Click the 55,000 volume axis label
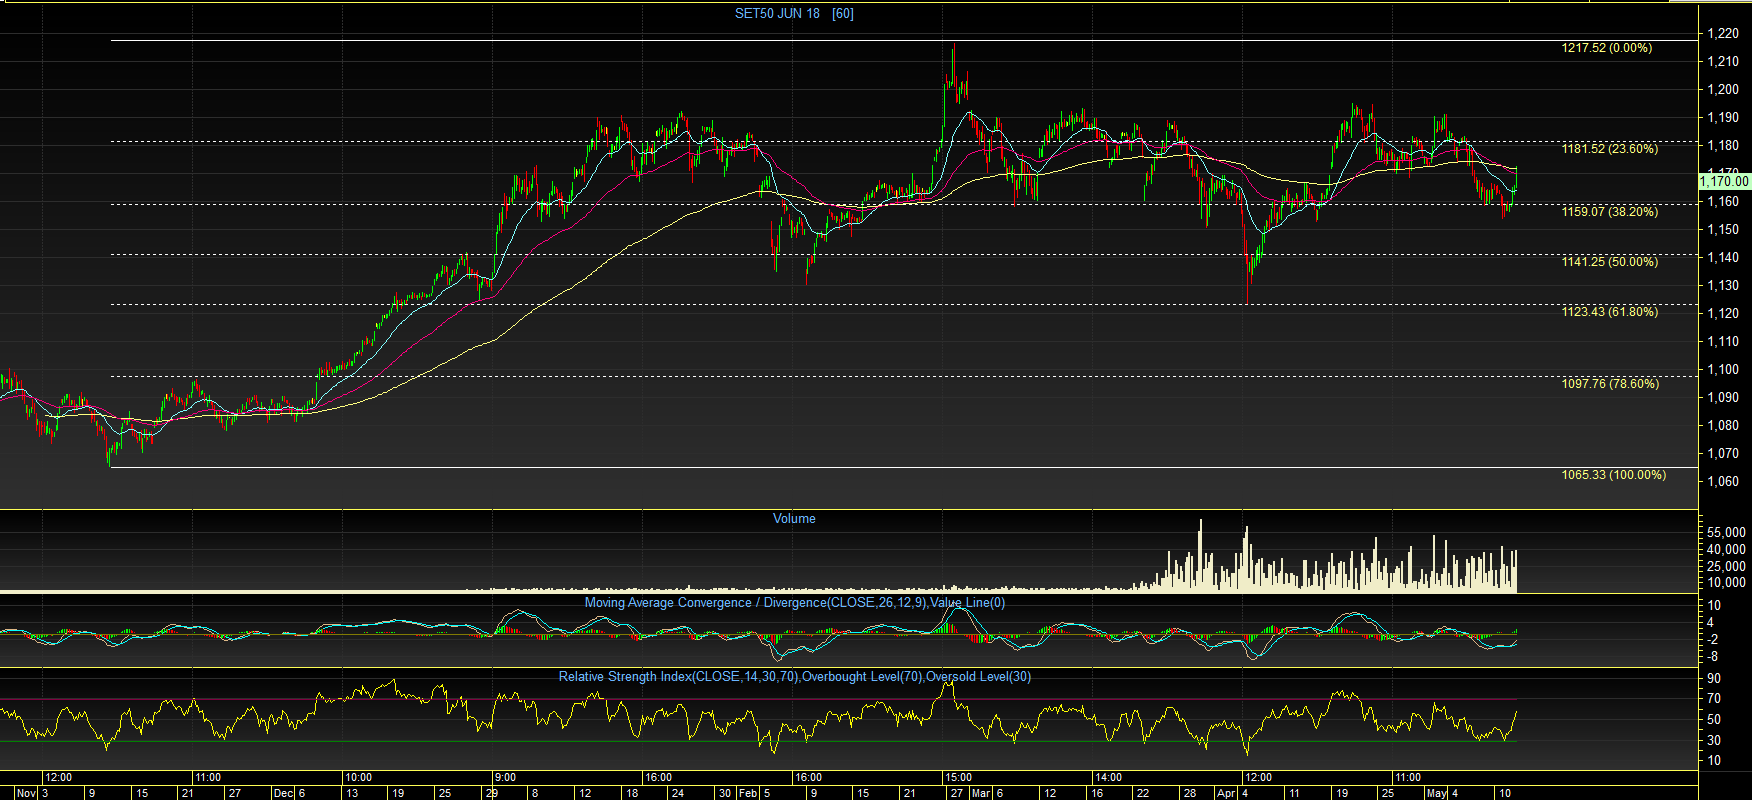 pos(1727,533)
